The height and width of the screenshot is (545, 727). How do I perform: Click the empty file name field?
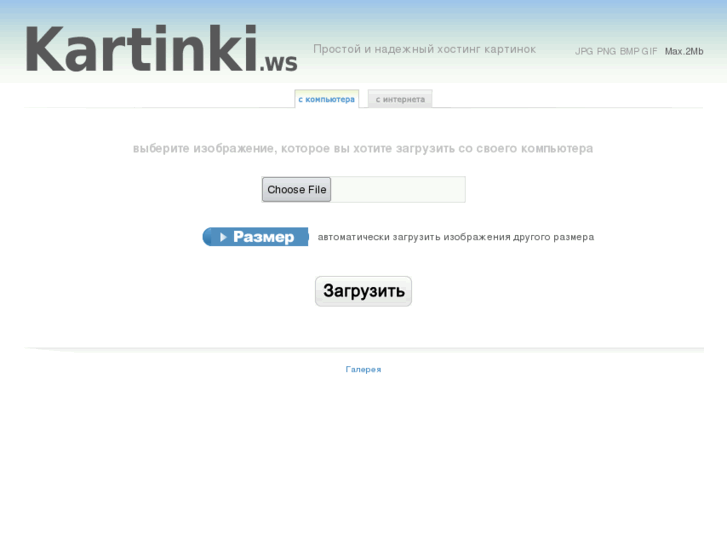click(398, 189)
